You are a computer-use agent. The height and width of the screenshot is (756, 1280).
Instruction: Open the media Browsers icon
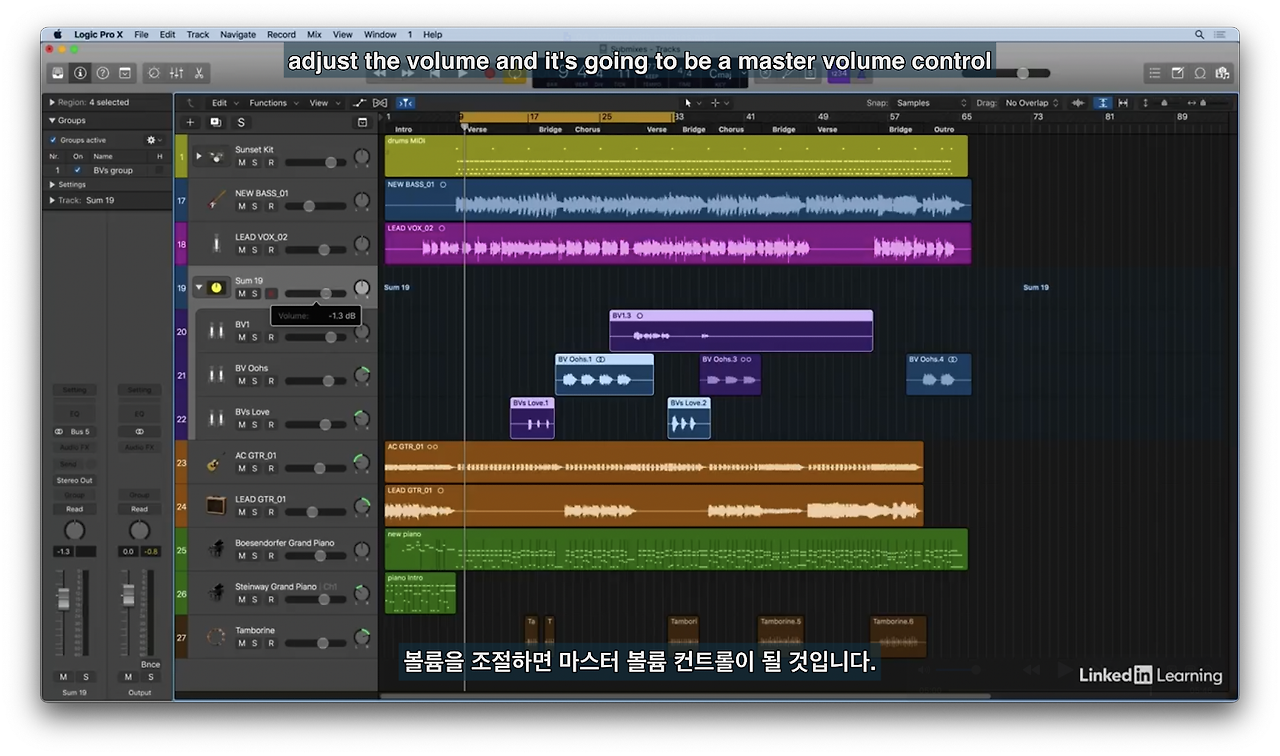tap(1222, 73)
